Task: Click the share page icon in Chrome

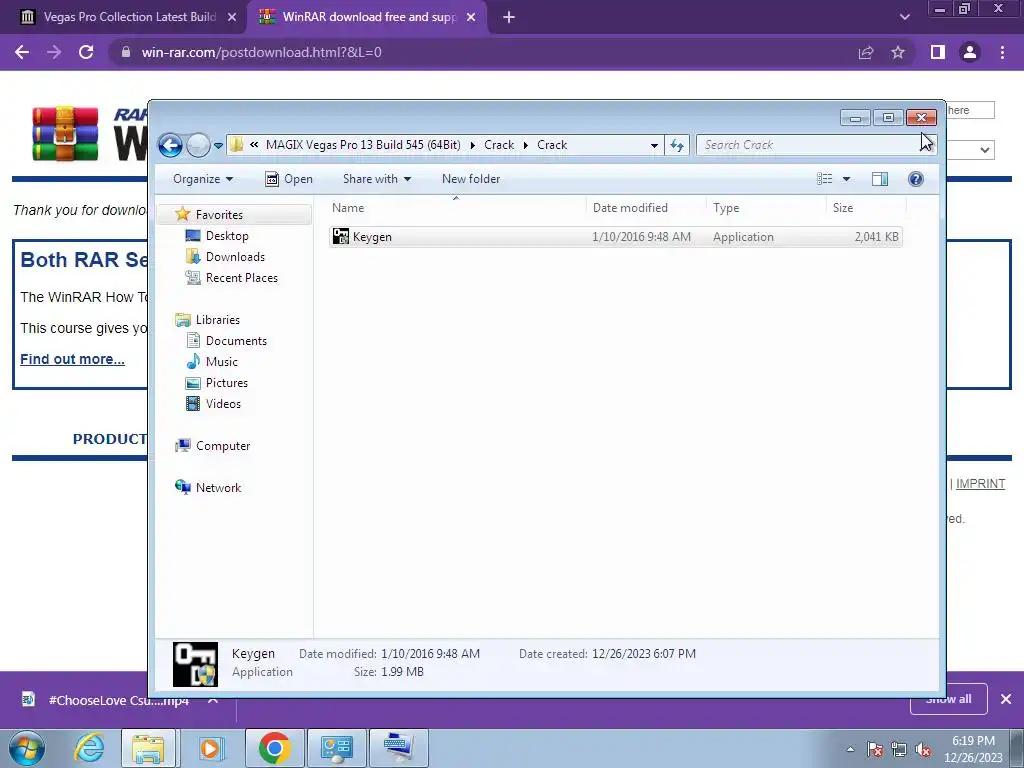Action: pyautogui.click(x=866, y=52)
